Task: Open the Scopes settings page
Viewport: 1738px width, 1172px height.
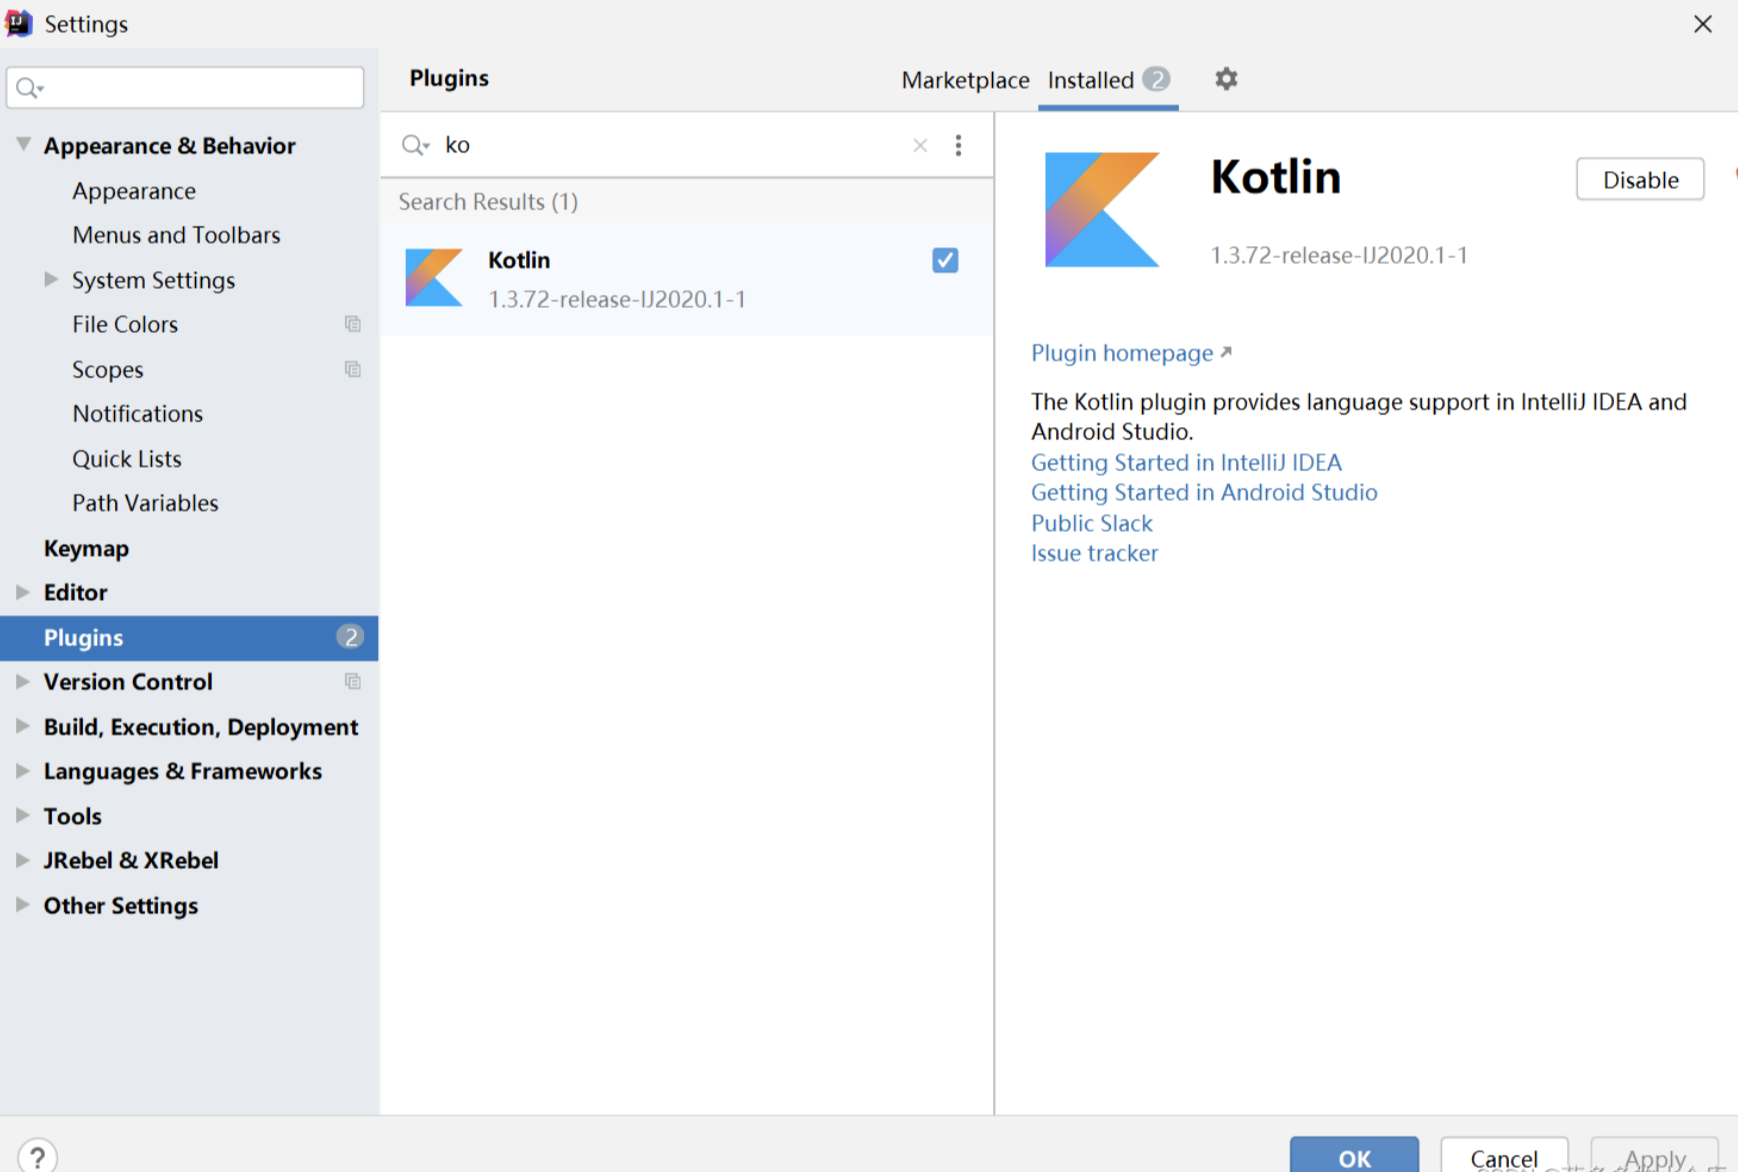Action: pyautogui.click(x=107, y=369)
